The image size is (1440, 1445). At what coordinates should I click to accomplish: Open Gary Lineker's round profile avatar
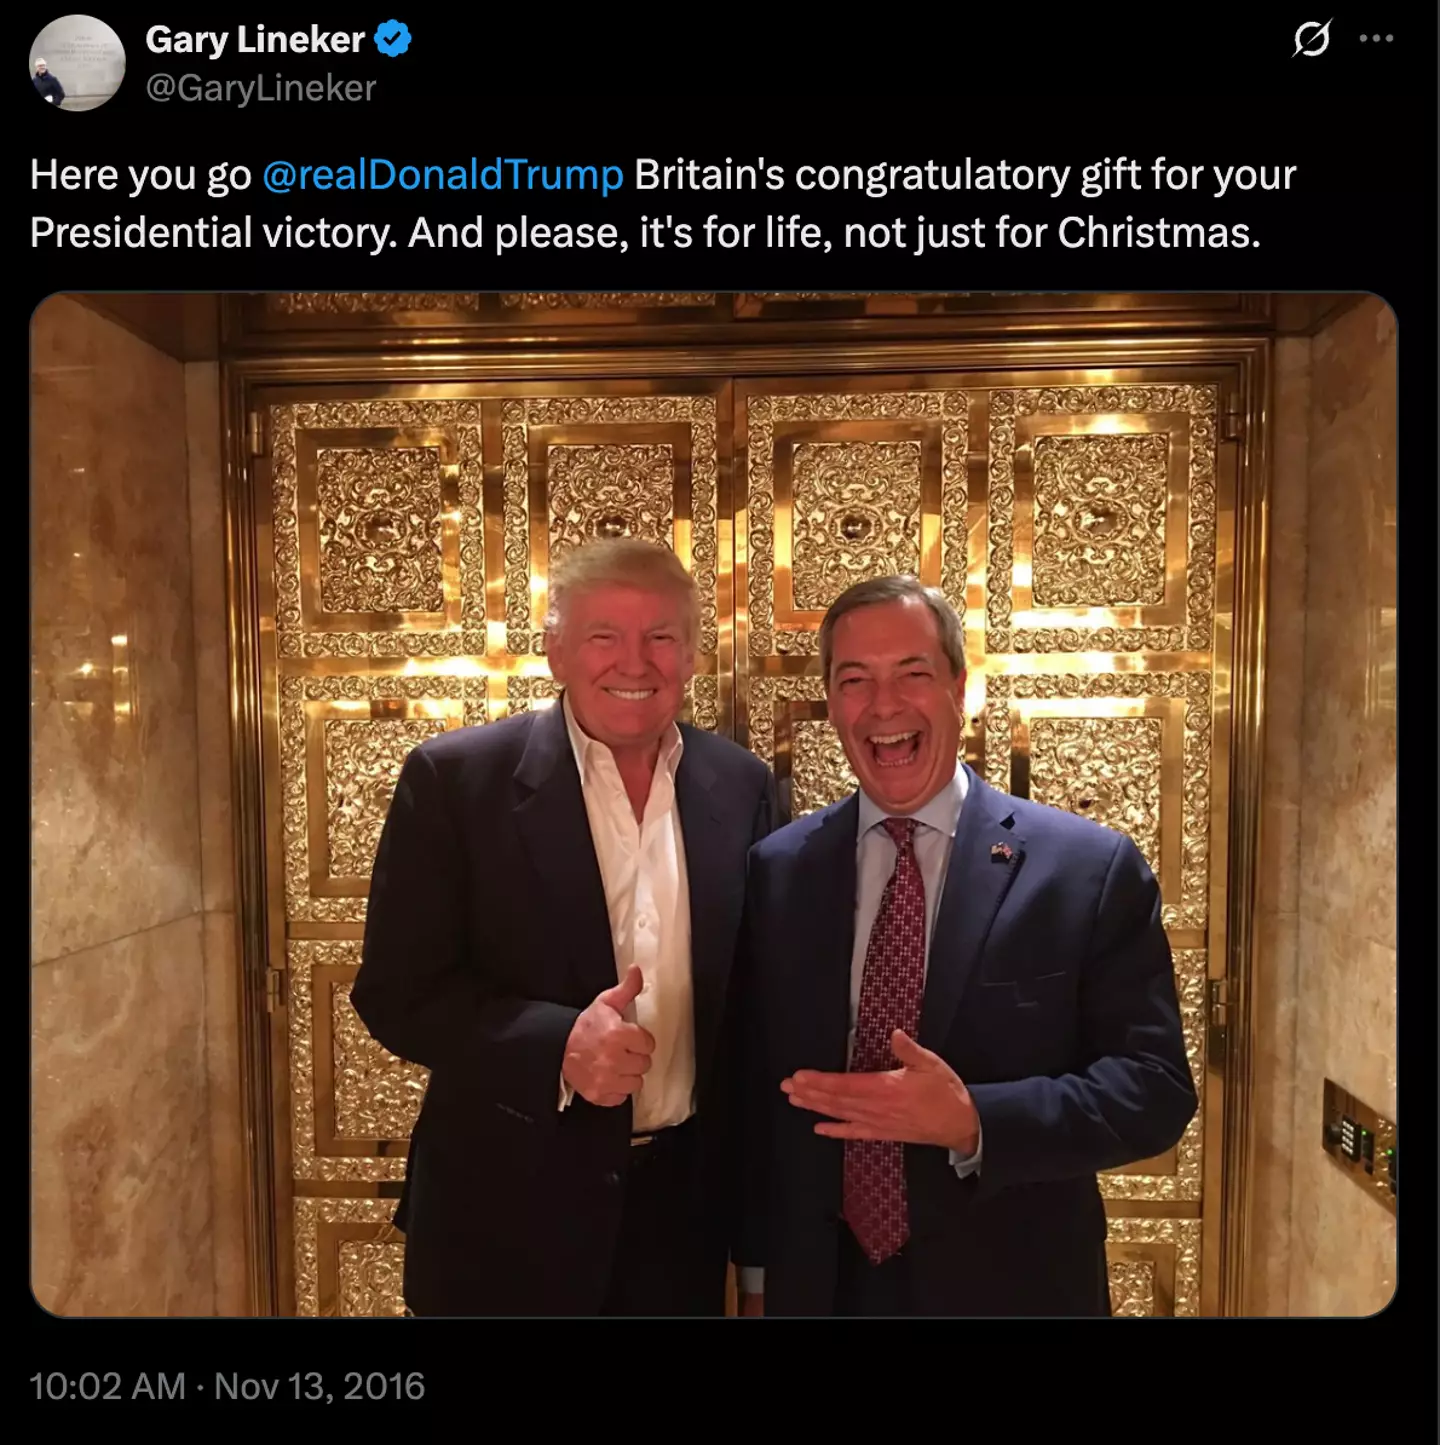77,62
